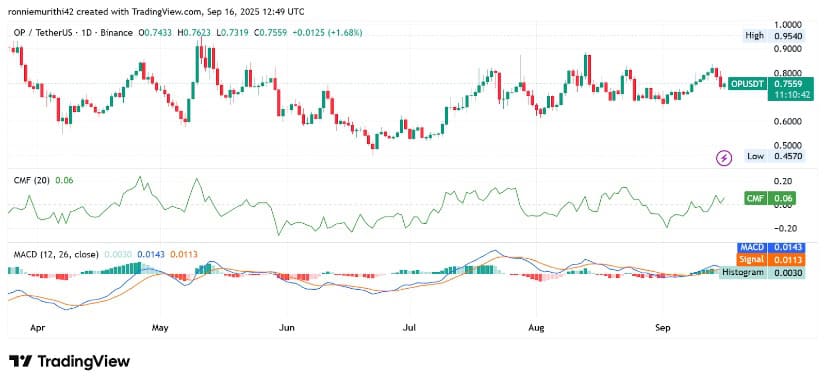Screen dimensions: 825x384
Task: Click the MACD (12, 26, close) title
Action: tap(56, 254)
